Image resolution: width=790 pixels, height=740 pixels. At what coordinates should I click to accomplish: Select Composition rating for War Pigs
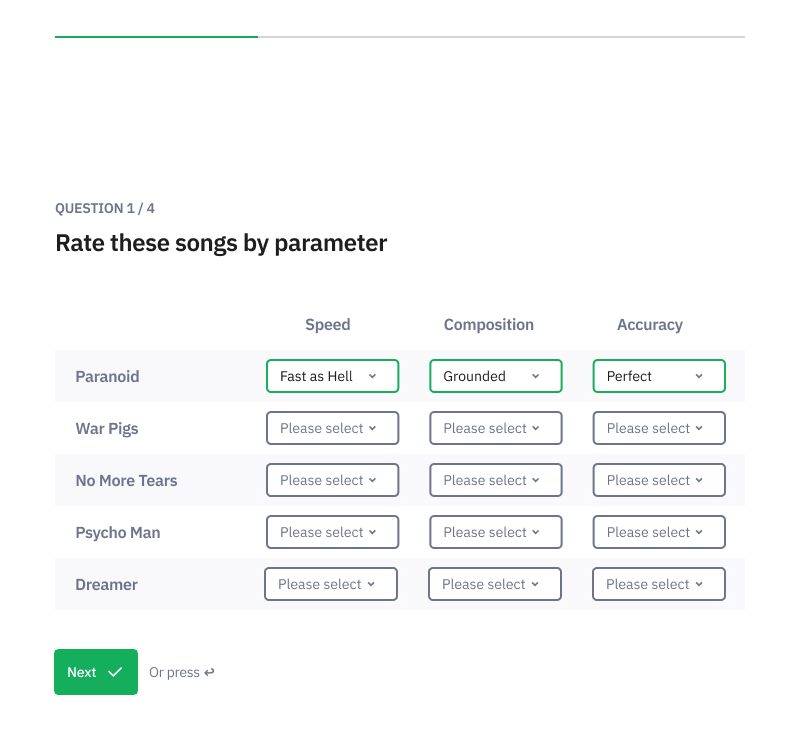(495, 428)
